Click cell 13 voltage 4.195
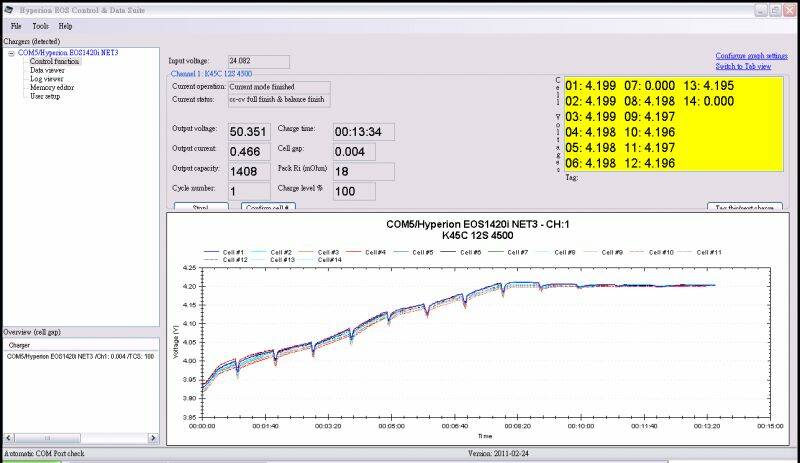The image size is (800, 463). coord(709,86)
